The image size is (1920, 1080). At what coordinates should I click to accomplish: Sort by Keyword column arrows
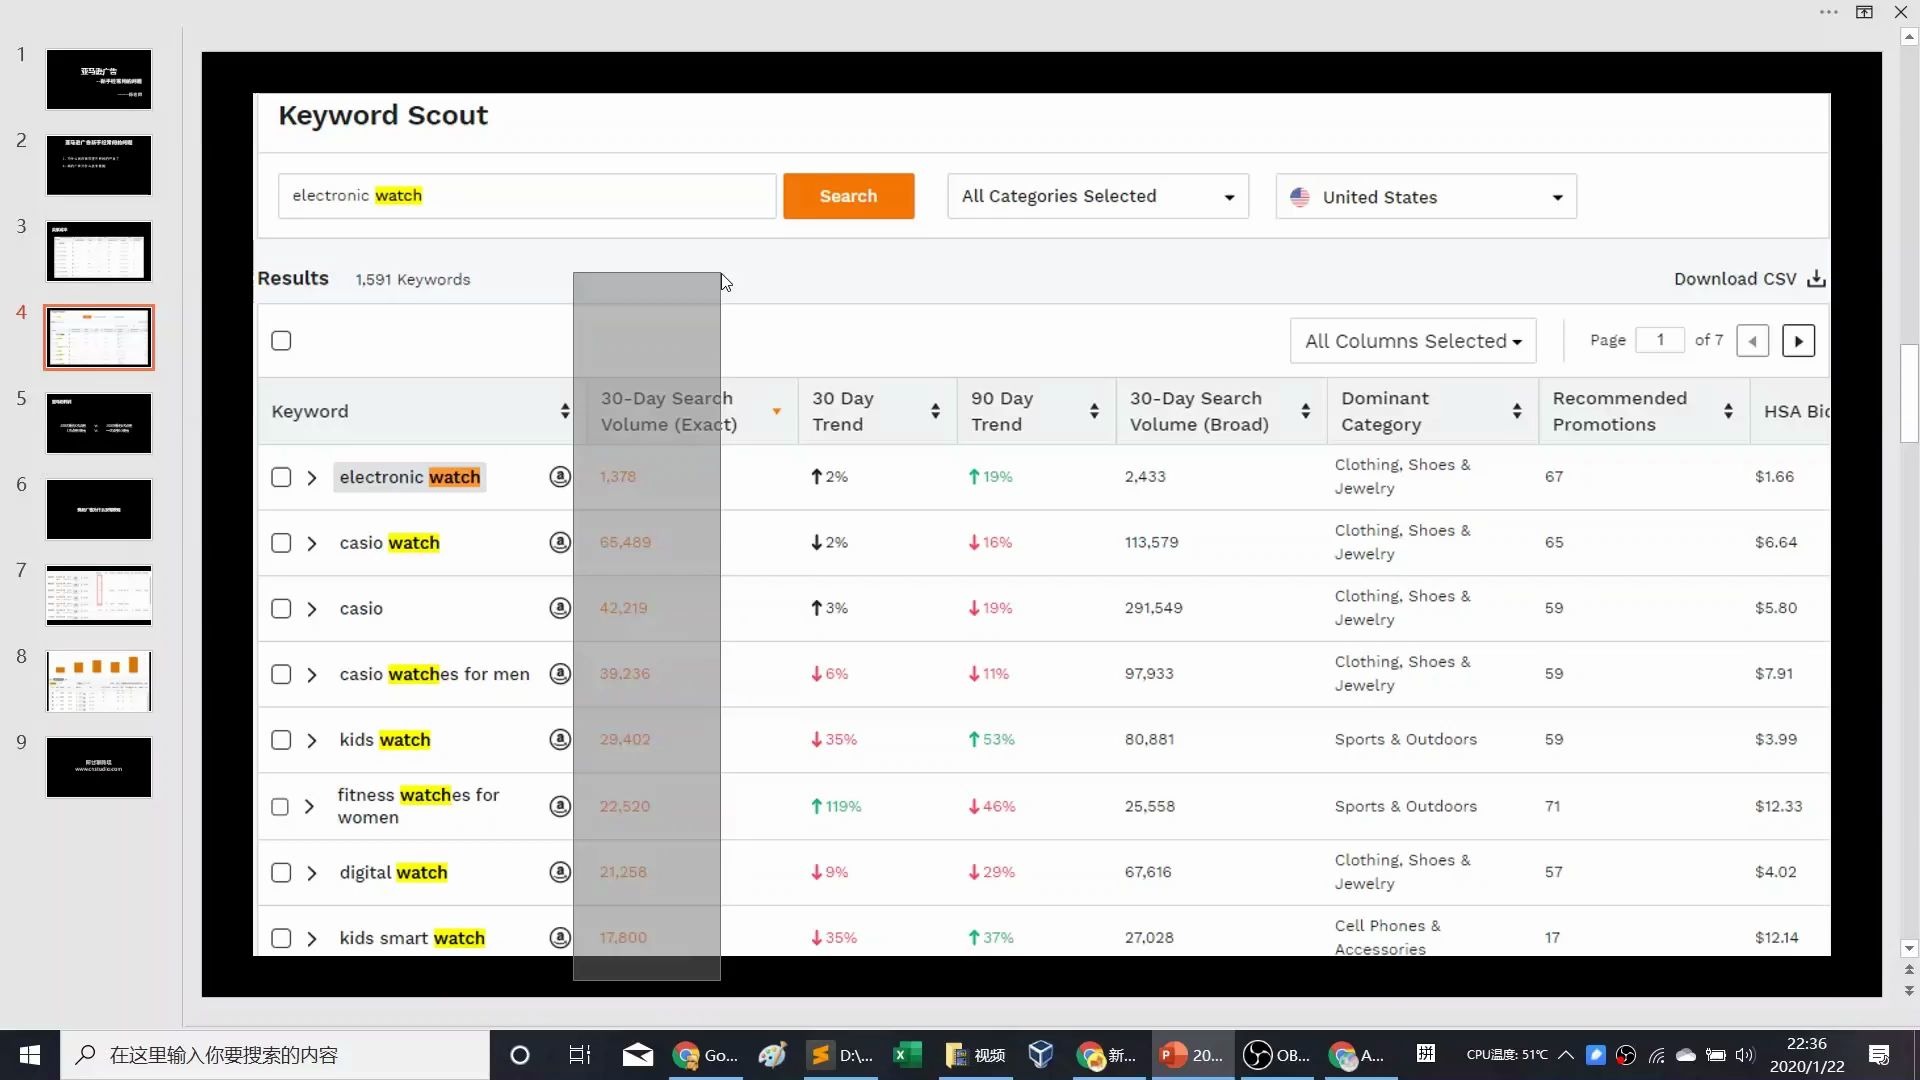[565, 411]
